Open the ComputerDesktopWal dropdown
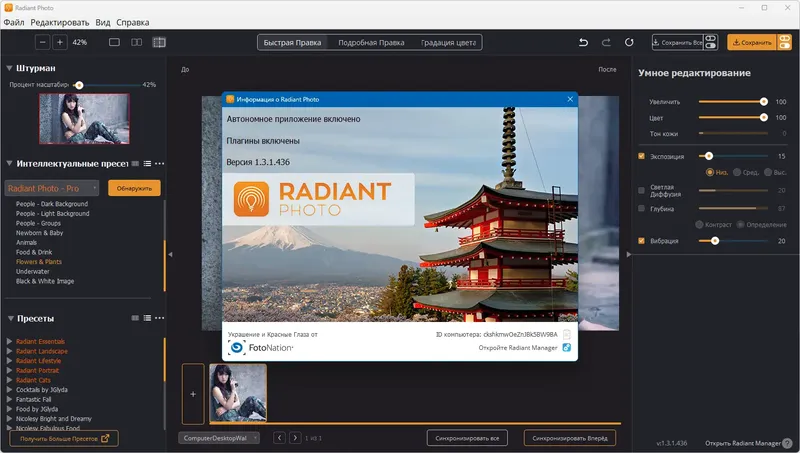800x453 pixels. [219, 438]
